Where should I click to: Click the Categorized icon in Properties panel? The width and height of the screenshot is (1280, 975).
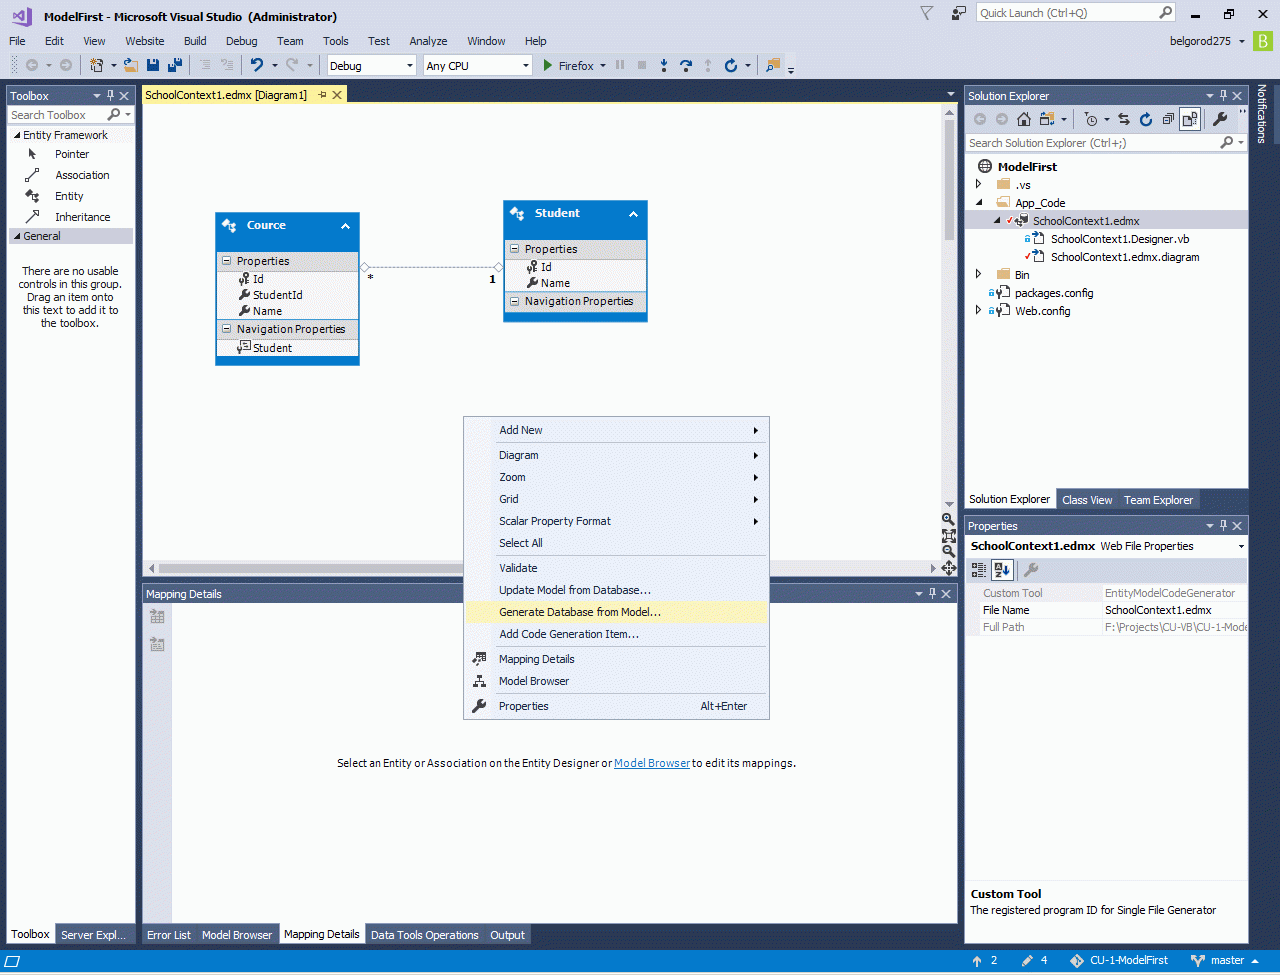(979, 570)
